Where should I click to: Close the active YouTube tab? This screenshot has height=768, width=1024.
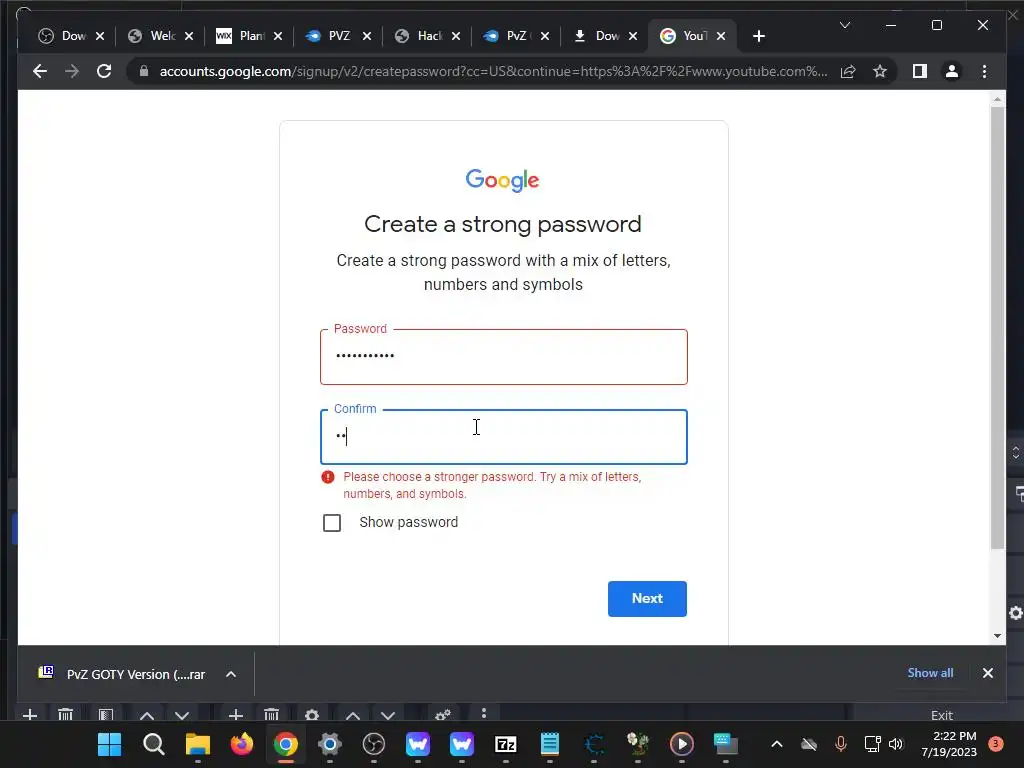point(721,36)
